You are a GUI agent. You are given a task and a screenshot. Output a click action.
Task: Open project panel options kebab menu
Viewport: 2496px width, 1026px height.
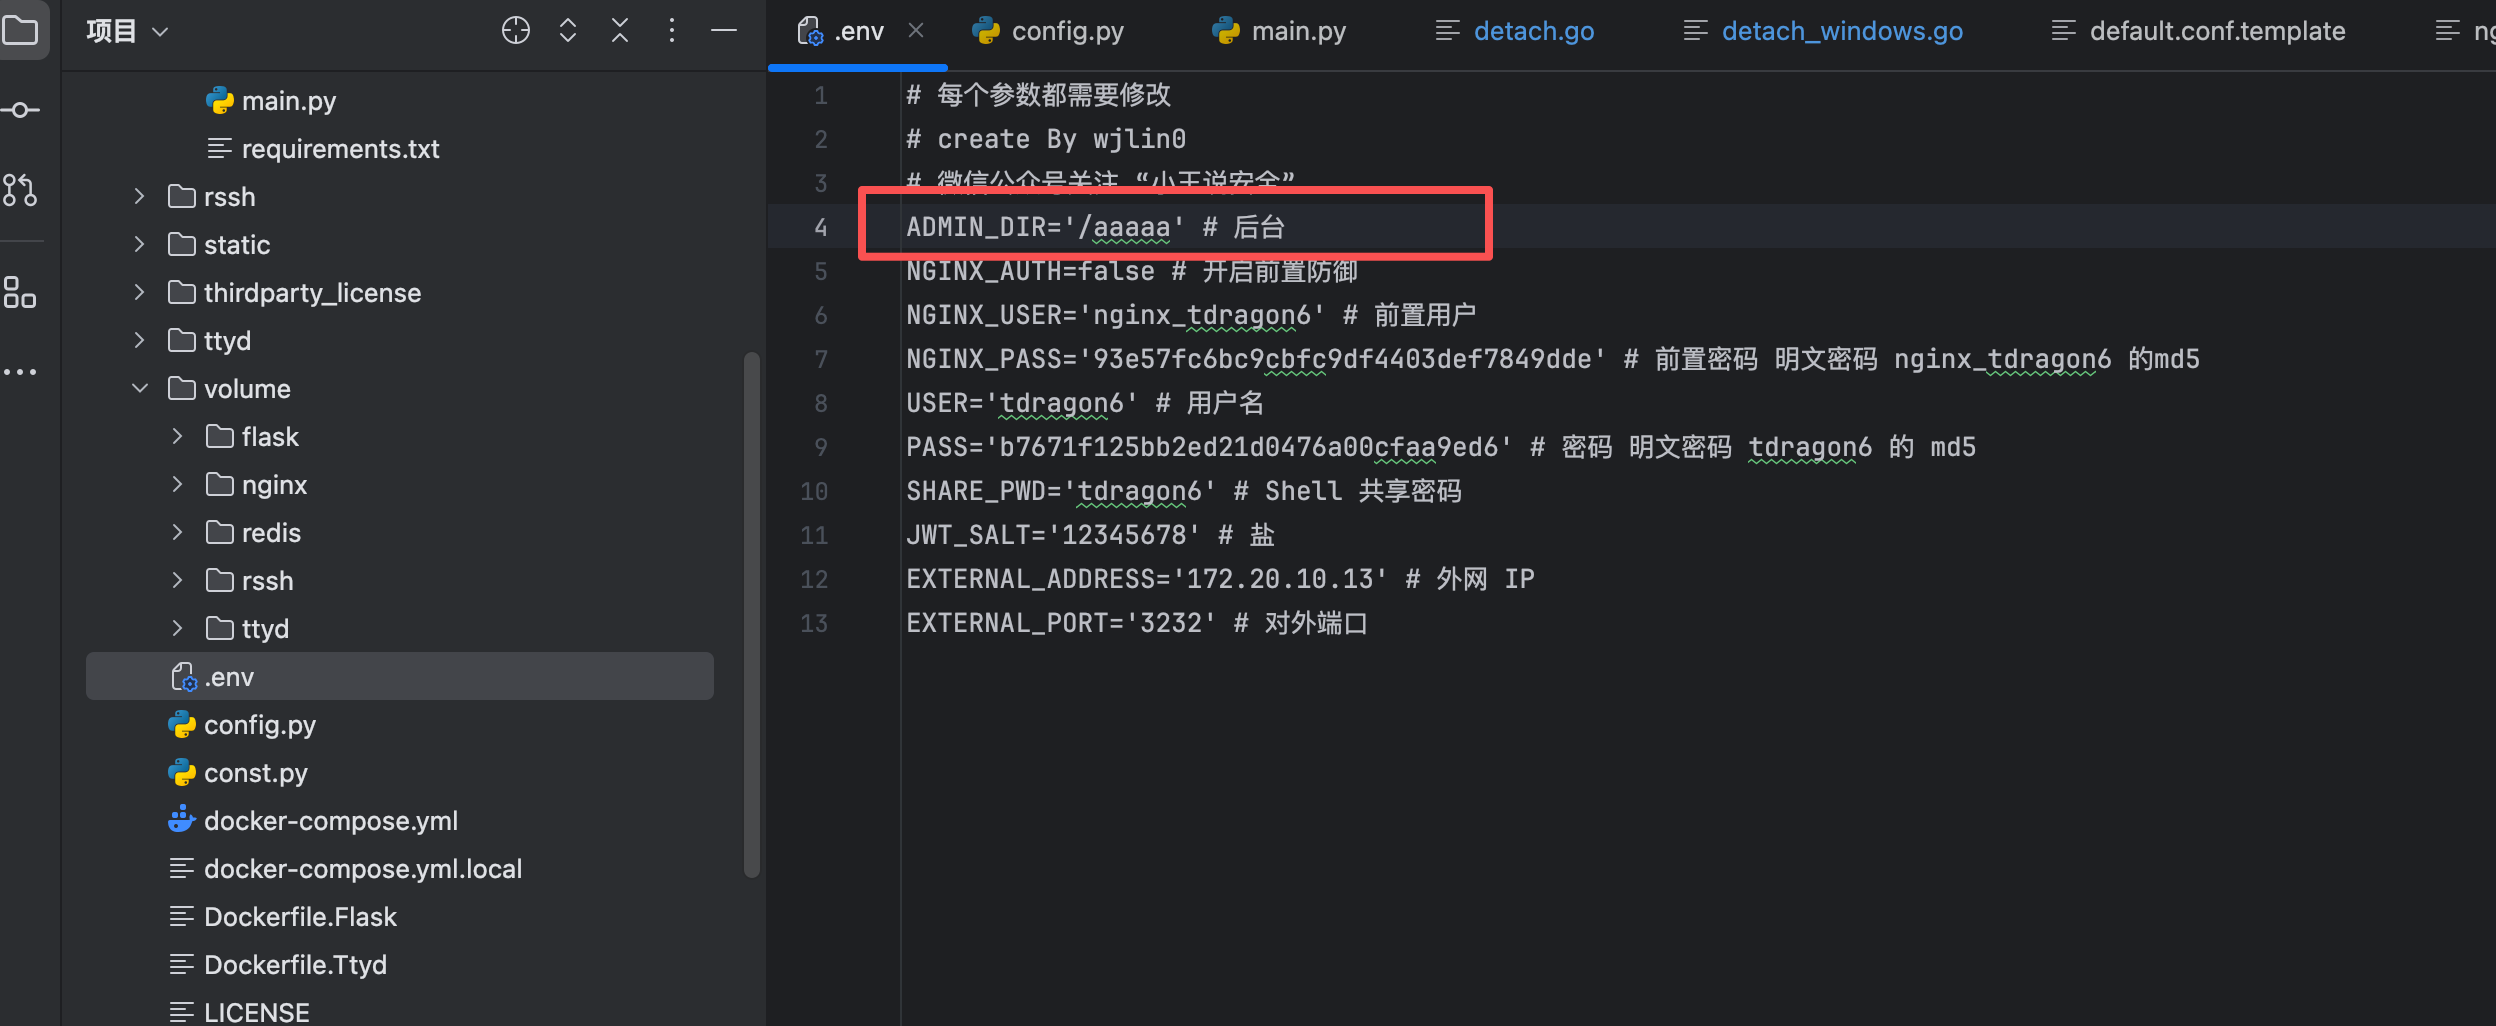tap(672, 31)
